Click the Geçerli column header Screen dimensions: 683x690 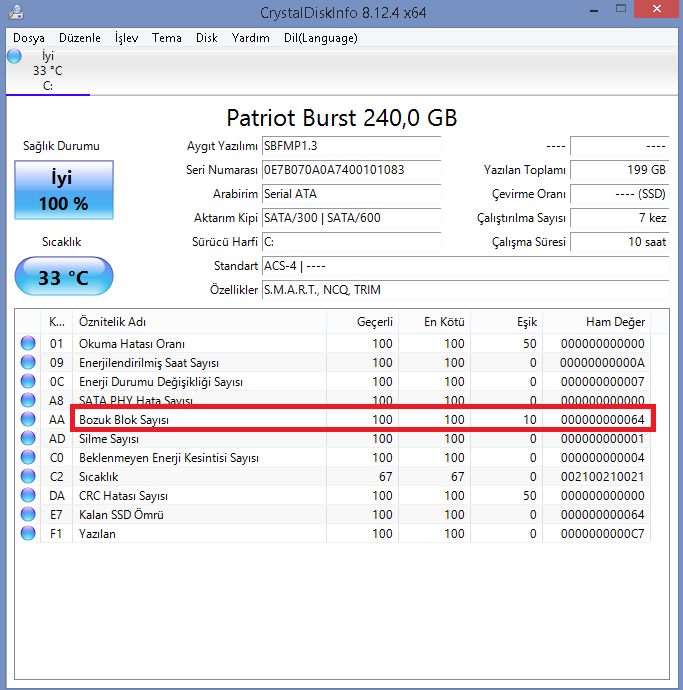[362, 322]
